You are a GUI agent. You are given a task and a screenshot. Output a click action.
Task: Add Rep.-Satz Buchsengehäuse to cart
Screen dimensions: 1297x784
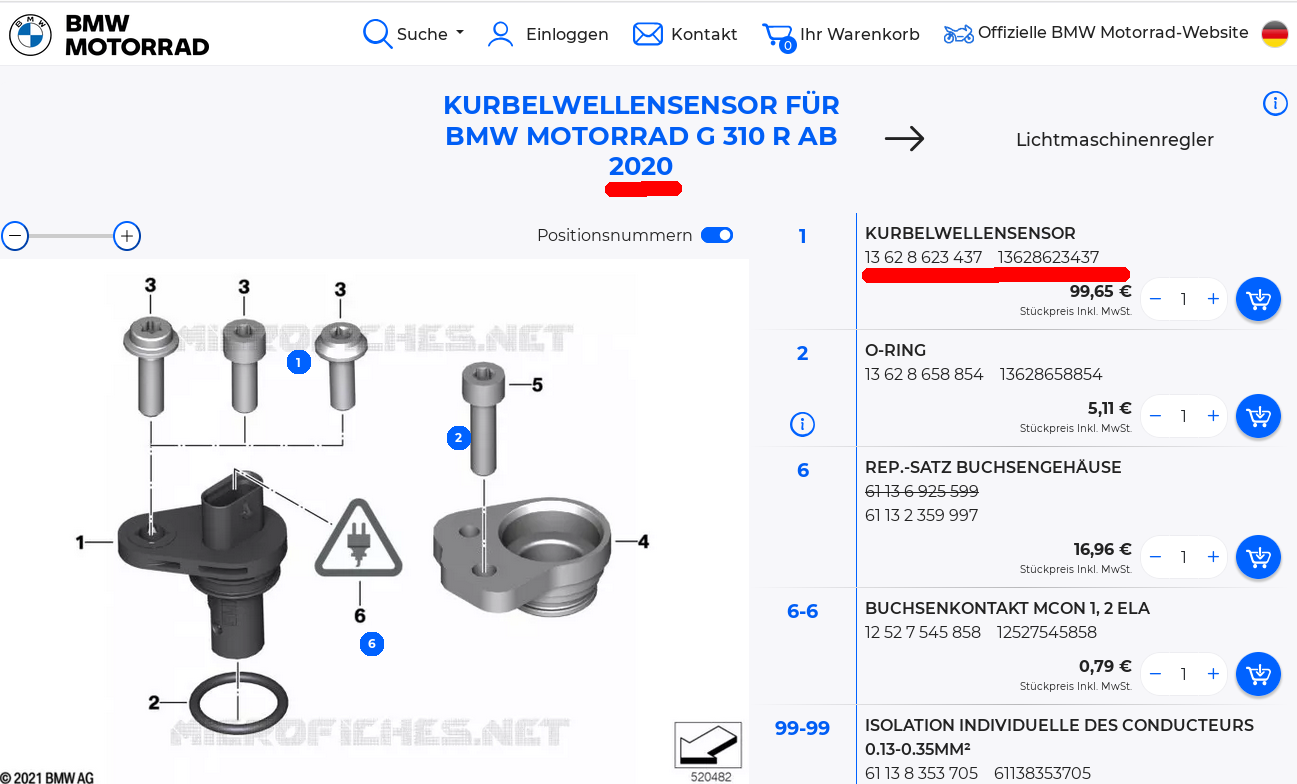[1258, 557]
